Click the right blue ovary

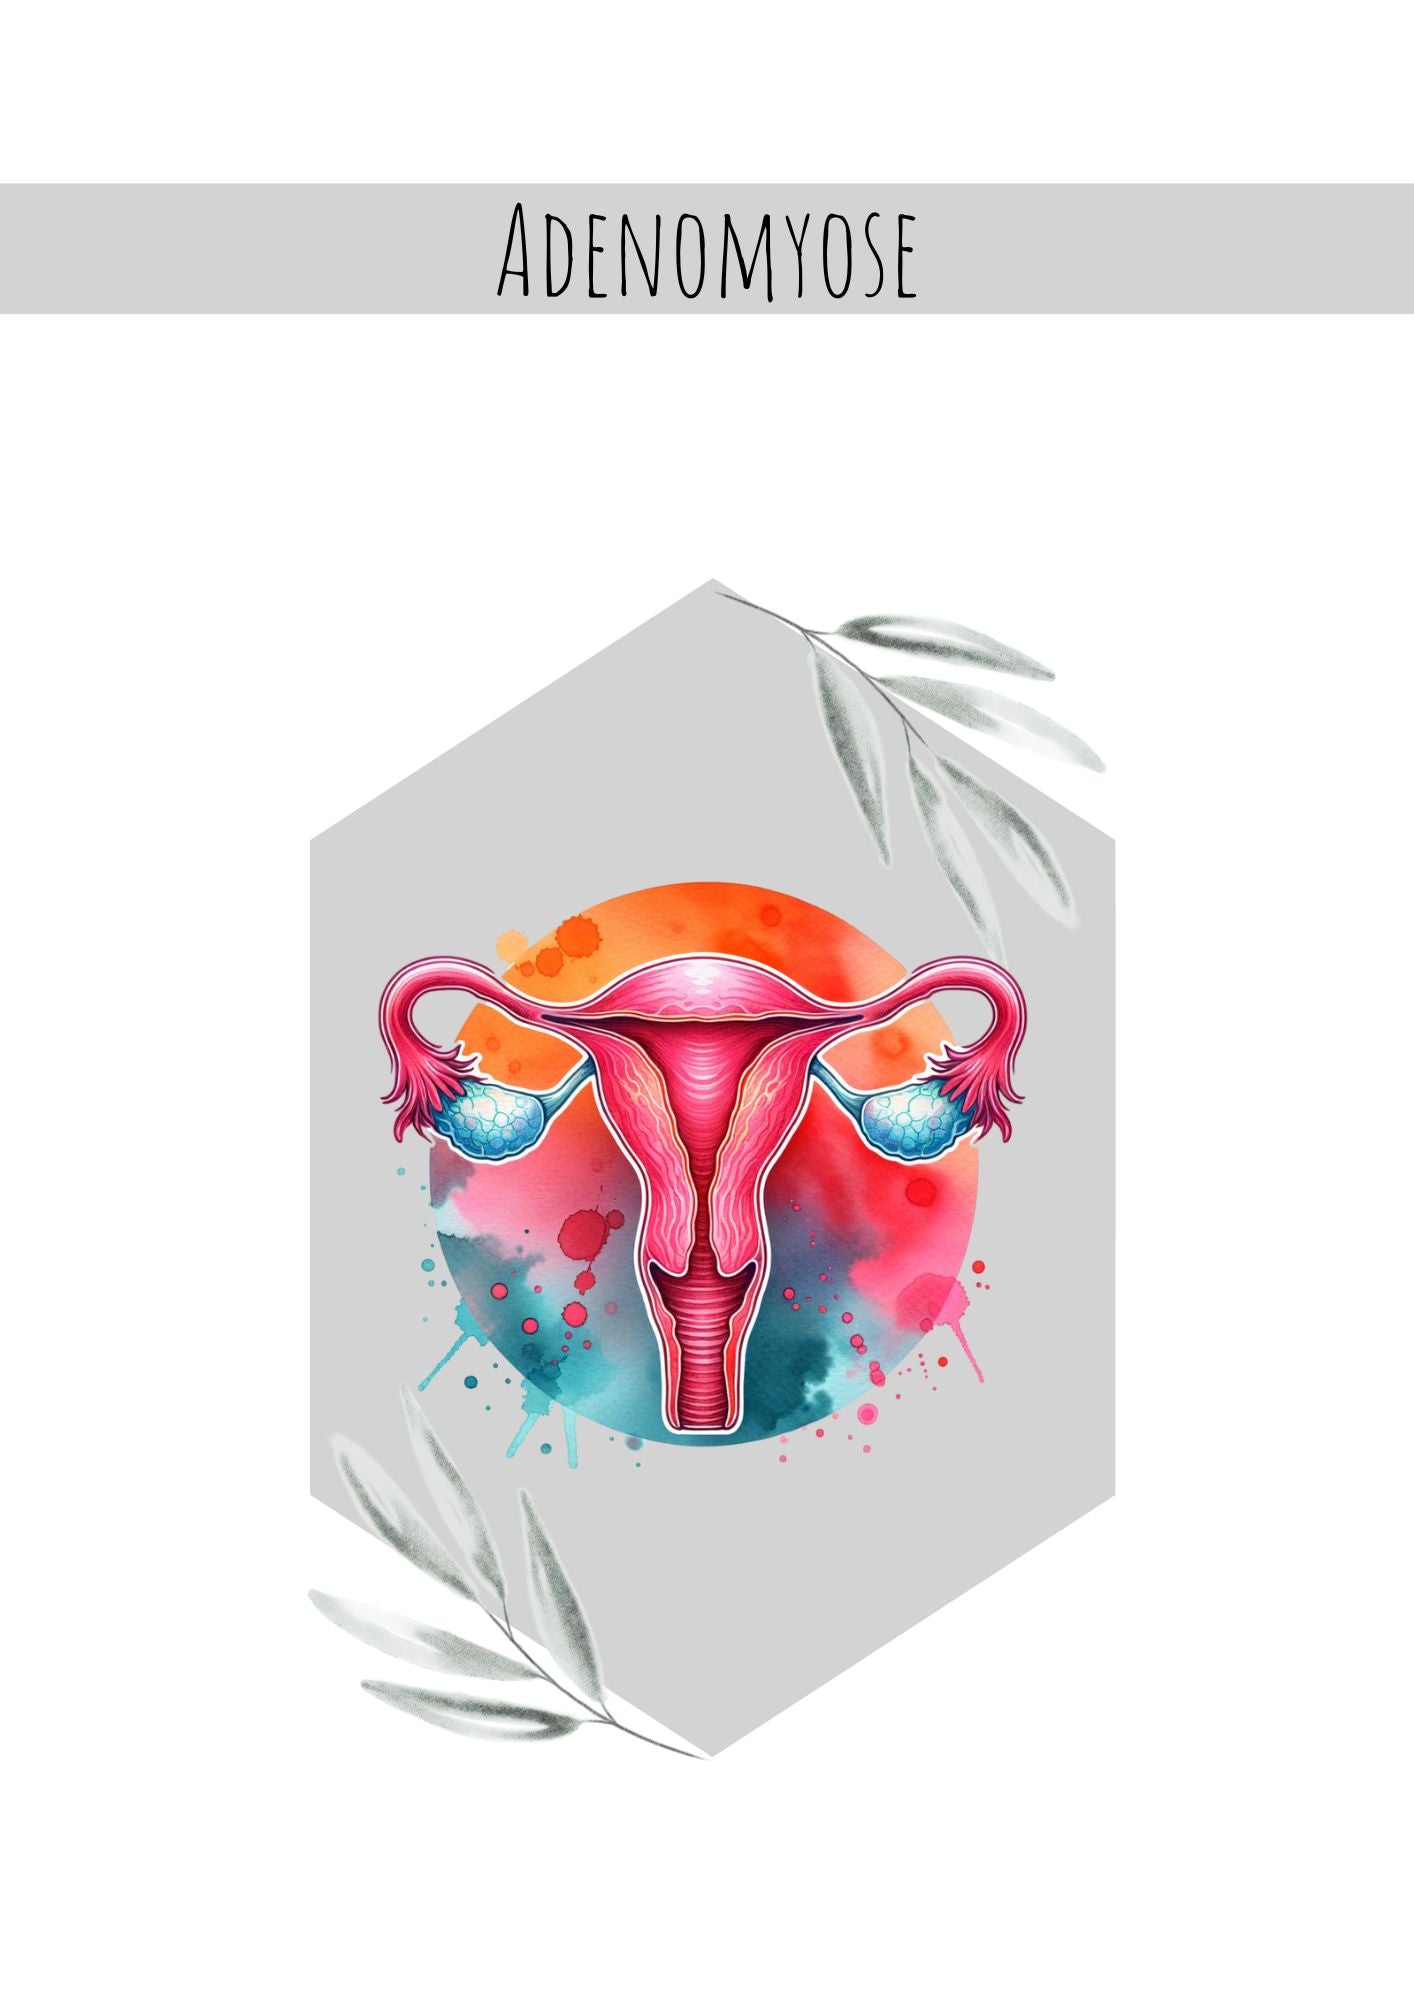pos(908,1122)
